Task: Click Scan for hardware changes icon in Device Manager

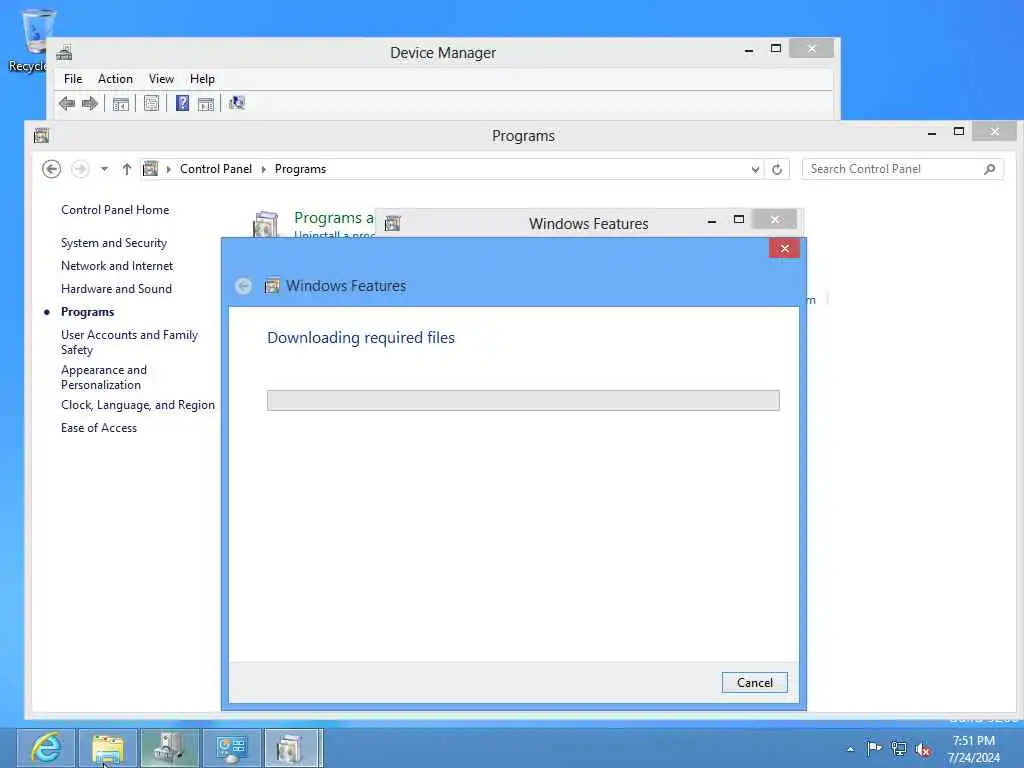Action: pyautogui.click(x=236, y=103)
